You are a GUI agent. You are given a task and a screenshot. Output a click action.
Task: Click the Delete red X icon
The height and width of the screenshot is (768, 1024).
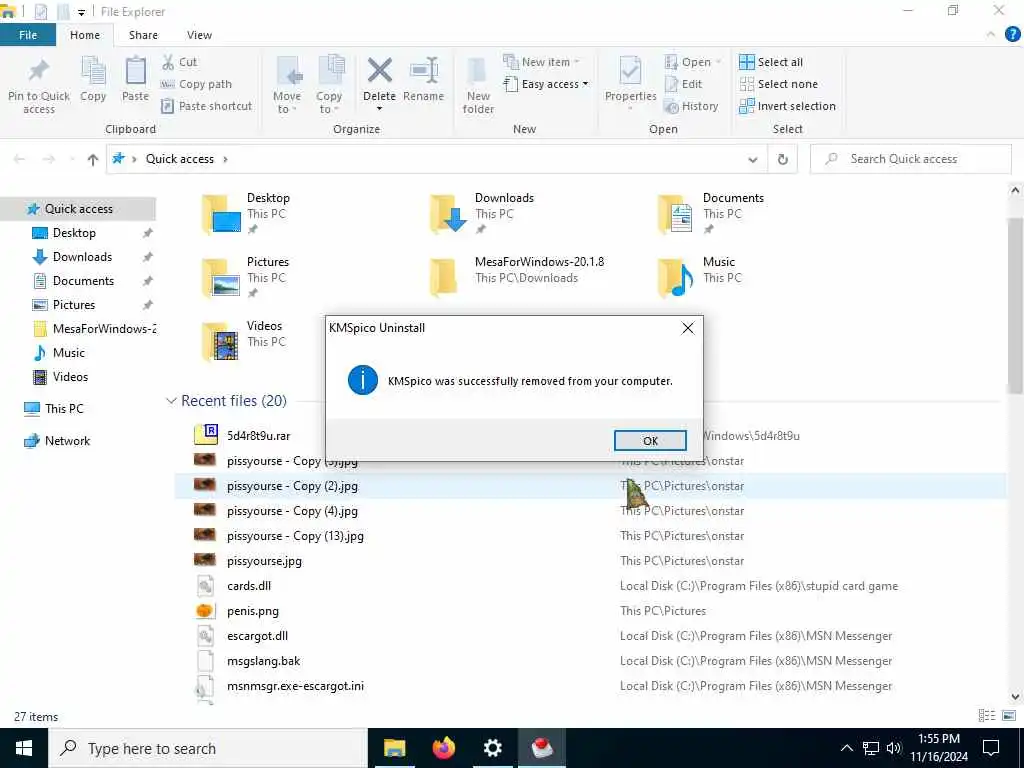coord(379,71)
